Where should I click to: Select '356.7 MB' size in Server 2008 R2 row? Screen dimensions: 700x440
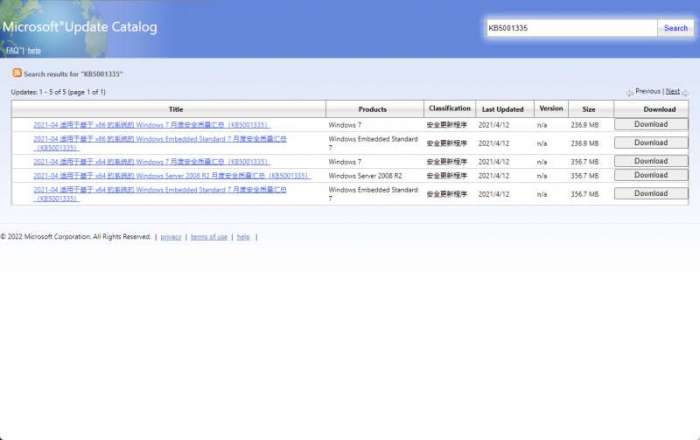584,176
